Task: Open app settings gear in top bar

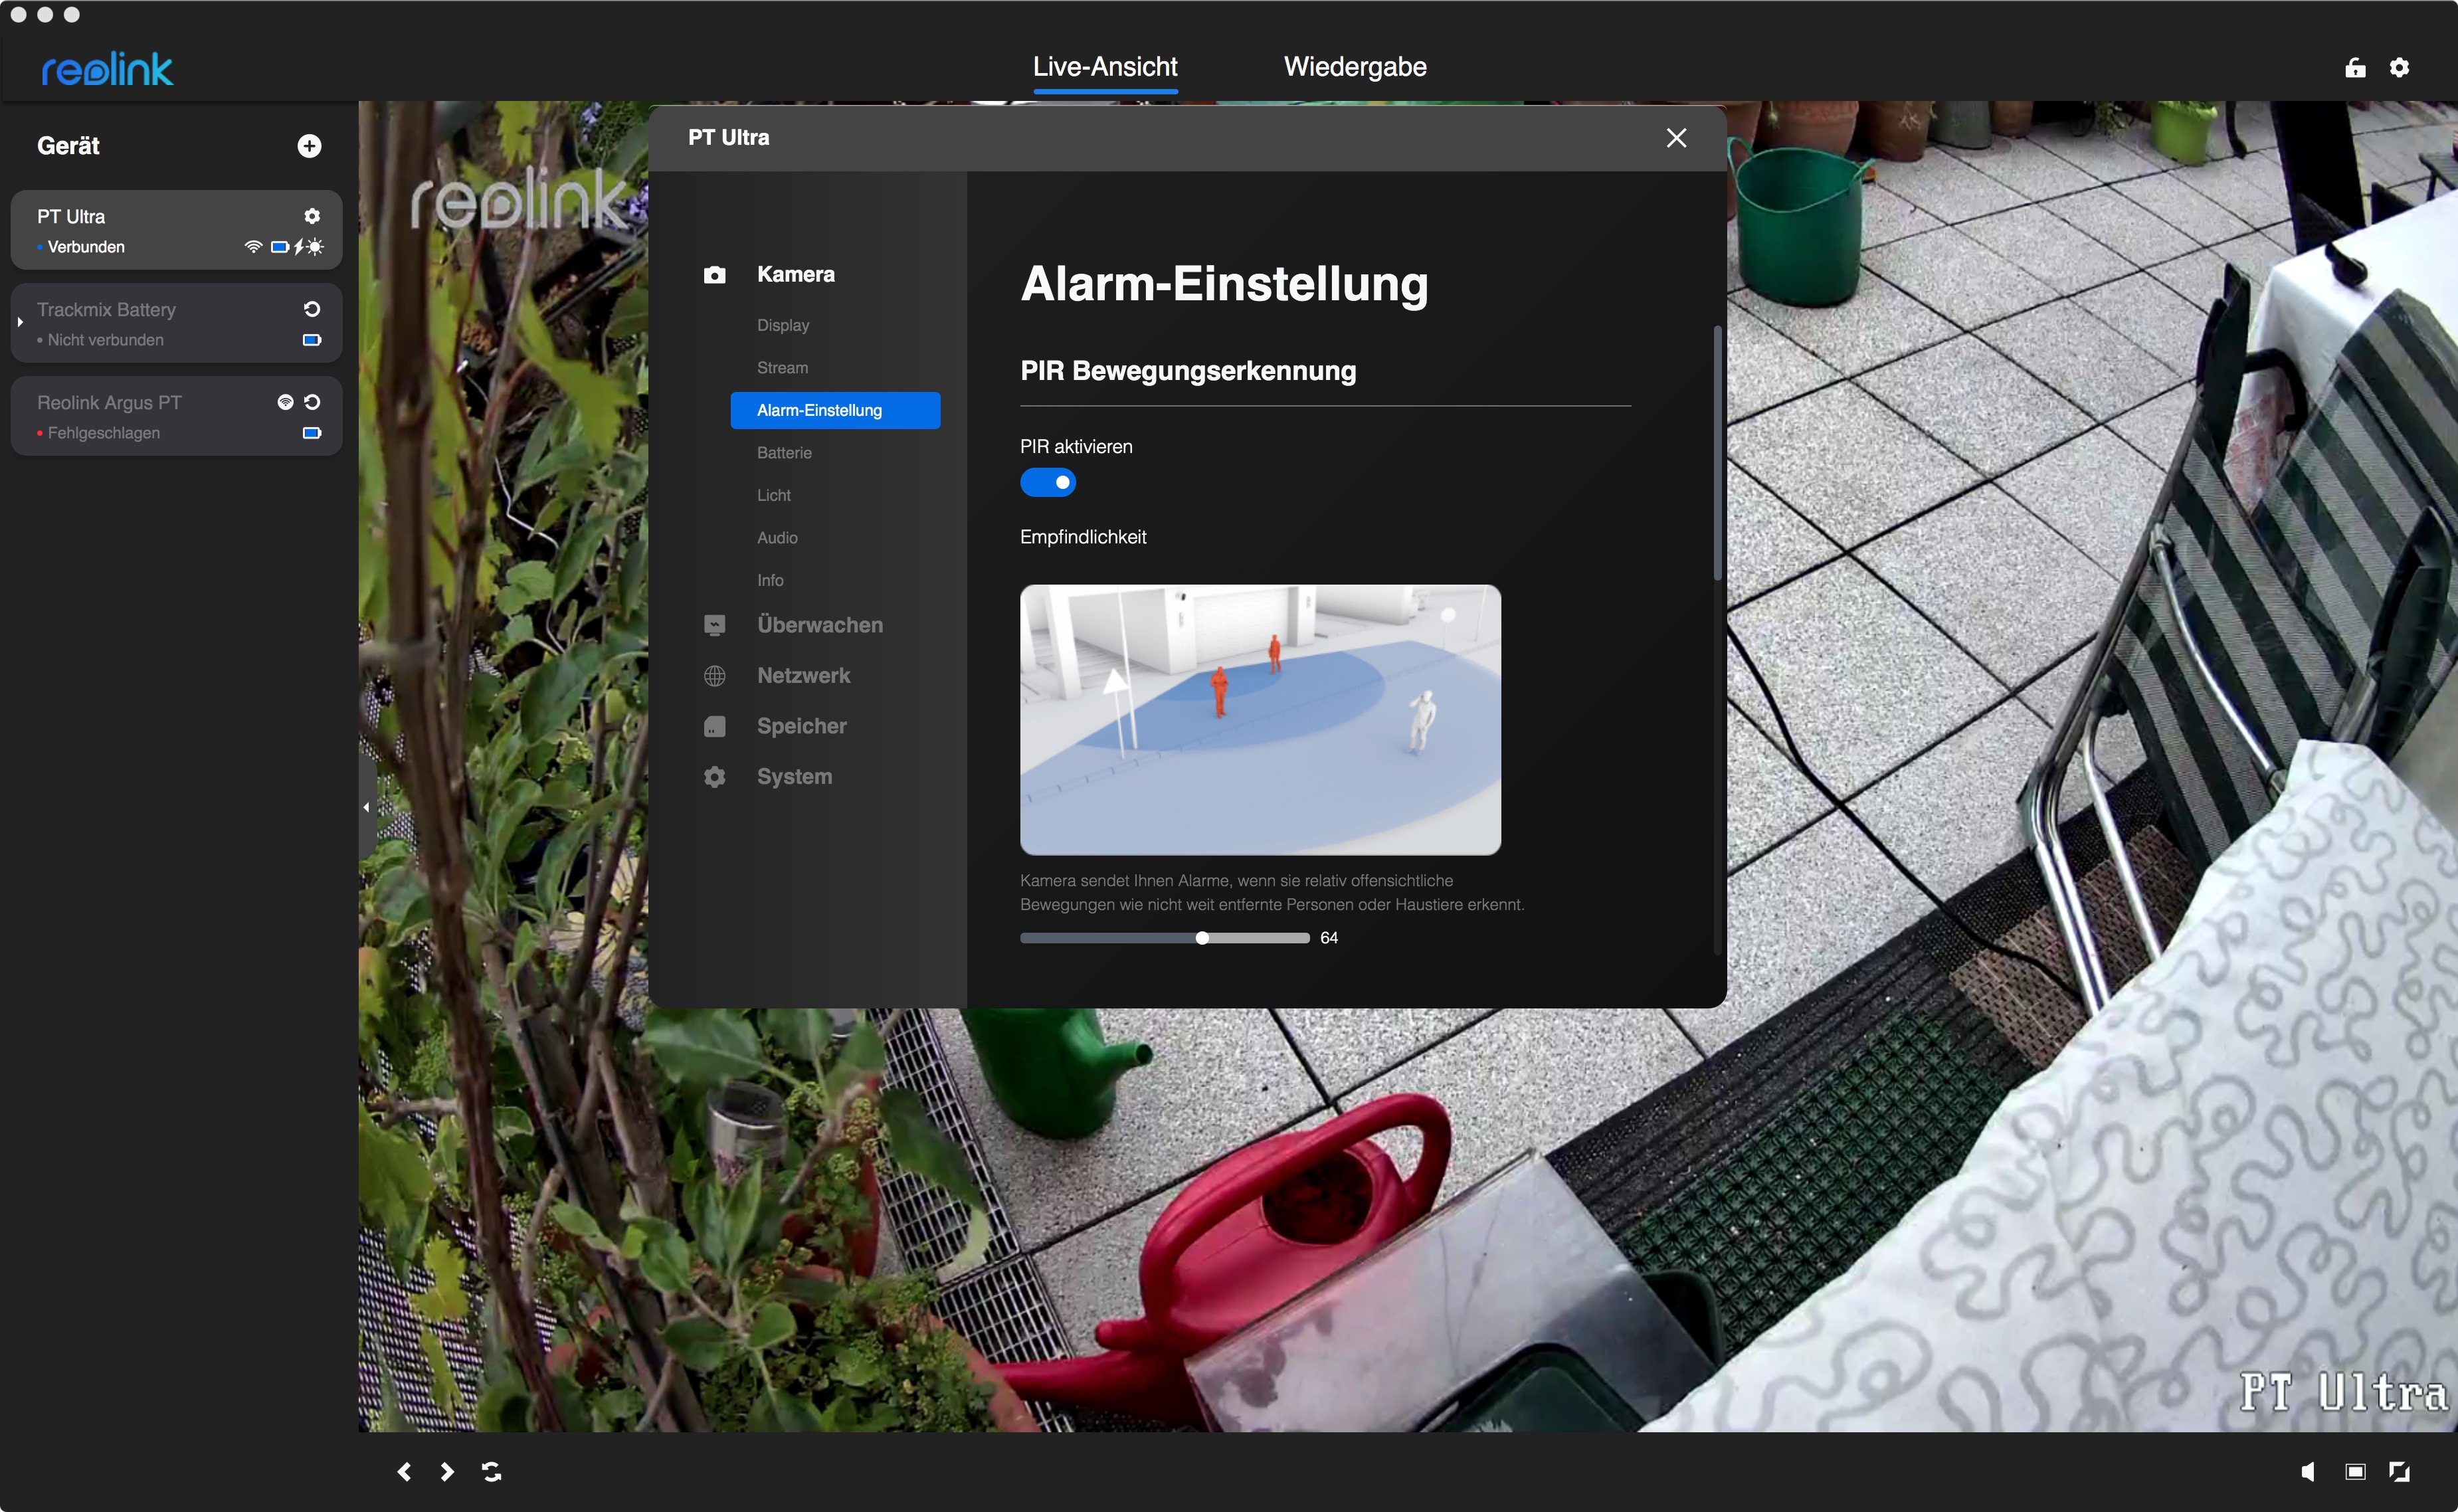Action: pos(2399,67)
